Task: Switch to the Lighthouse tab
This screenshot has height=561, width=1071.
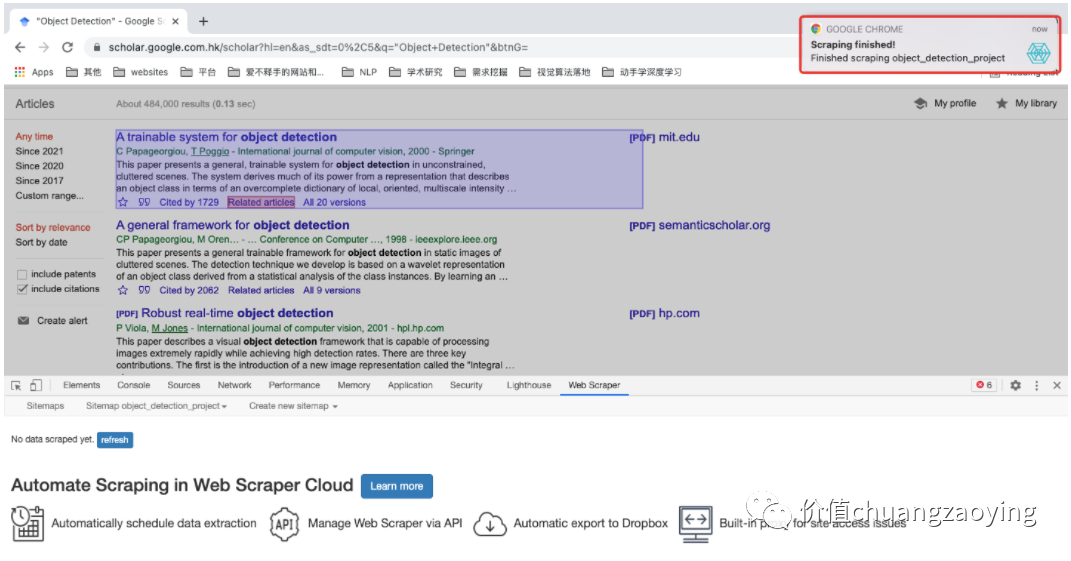Action: [x=529, y=385]
